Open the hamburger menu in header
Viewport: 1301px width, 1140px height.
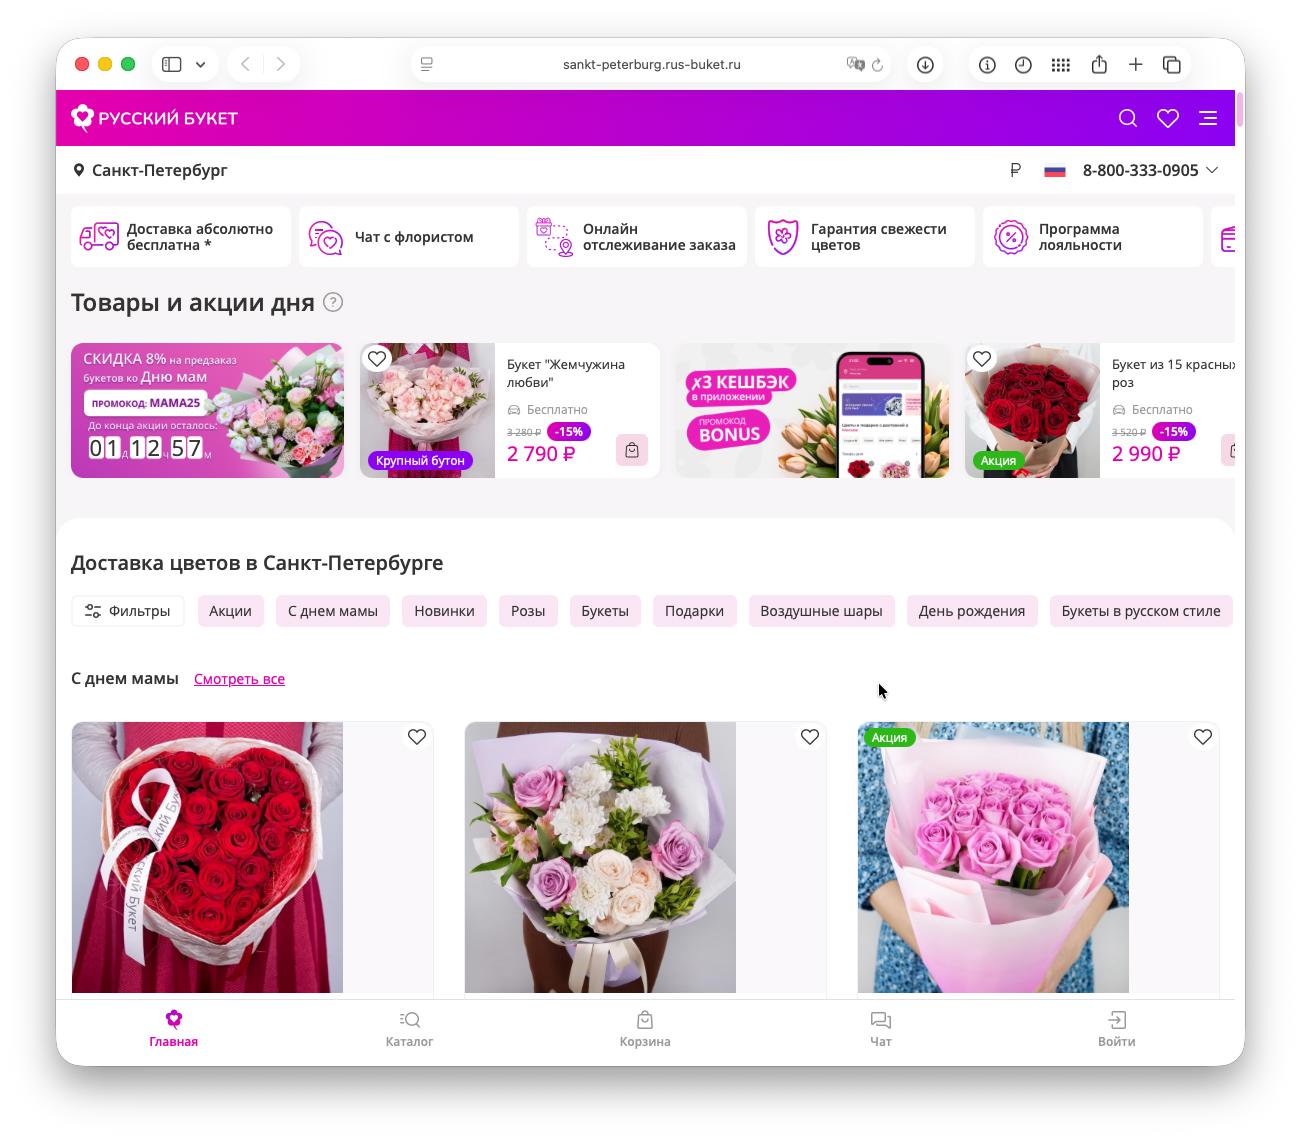click(1208, 118)
